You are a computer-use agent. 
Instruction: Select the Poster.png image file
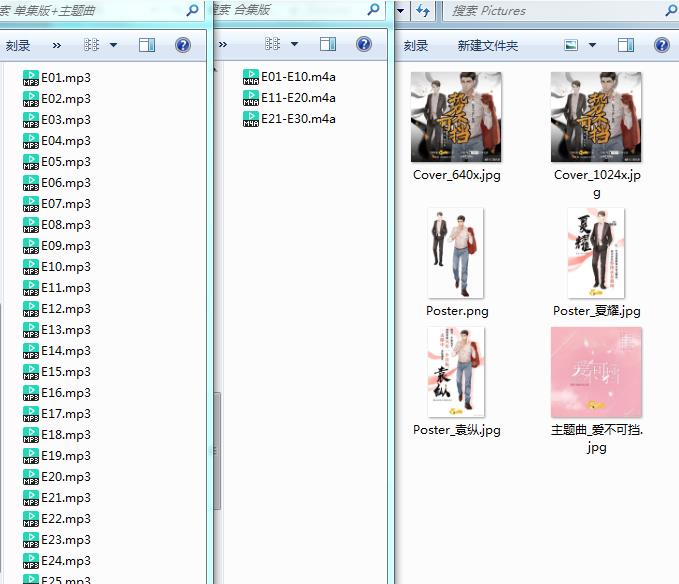(x=456, y=253)
